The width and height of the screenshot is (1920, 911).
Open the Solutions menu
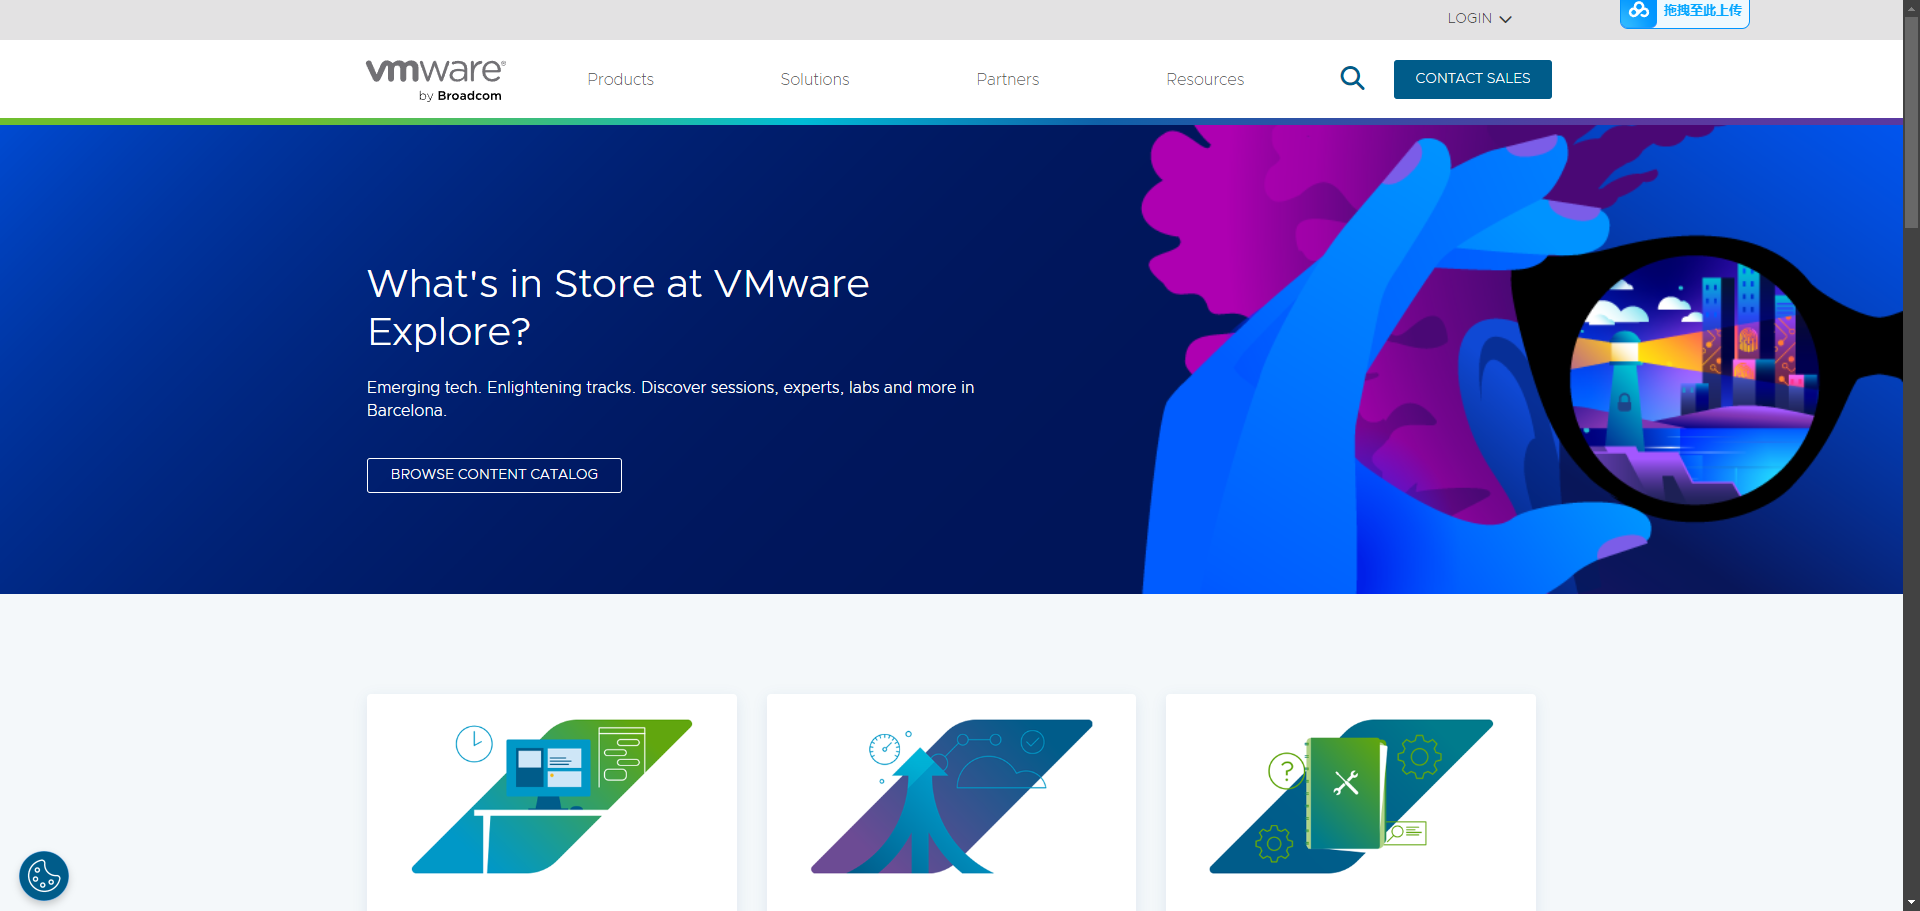click(x=815, y=79)
